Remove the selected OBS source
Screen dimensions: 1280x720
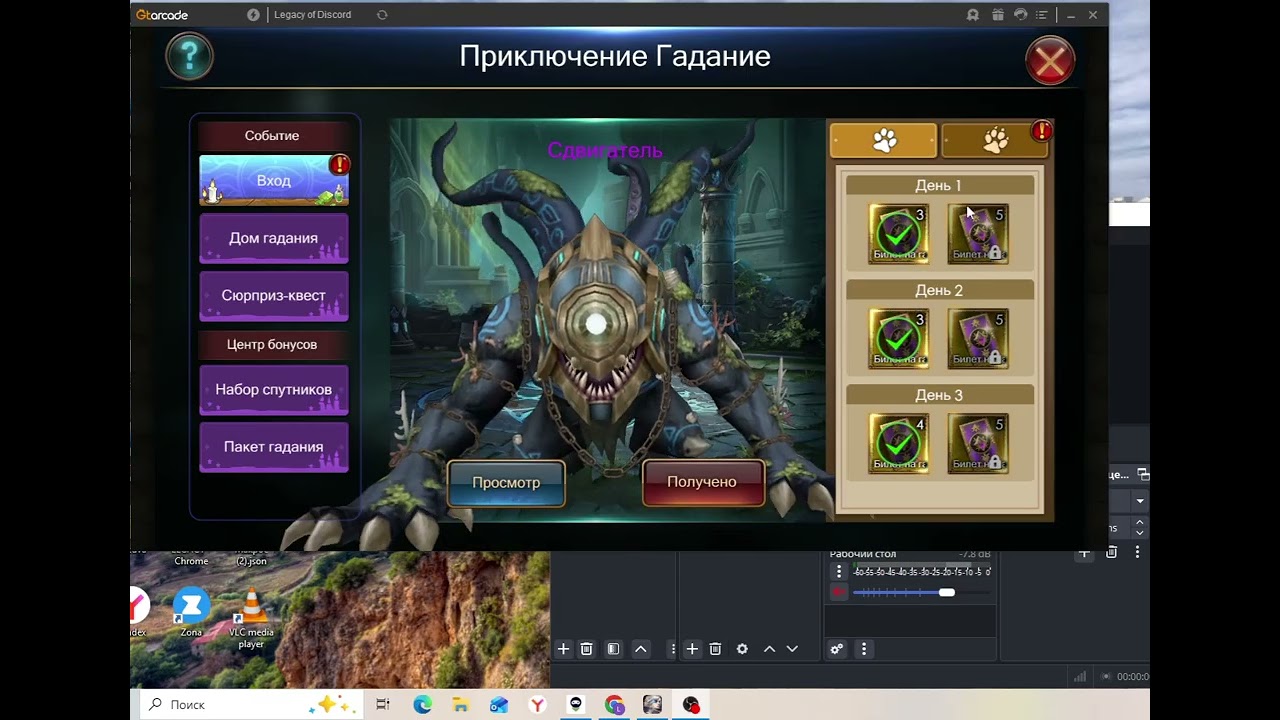(x=715, y=649)
